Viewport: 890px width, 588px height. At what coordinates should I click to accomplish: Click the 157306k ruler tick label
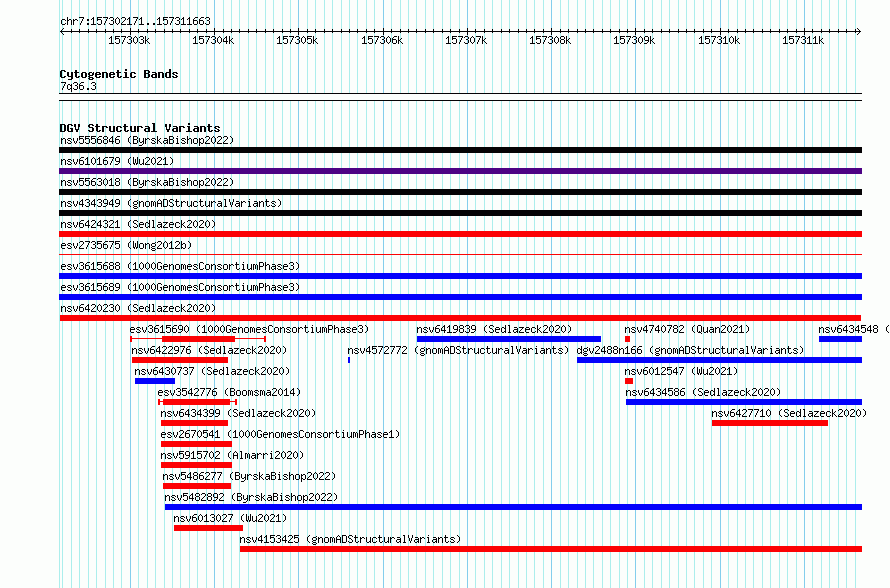coord(382,40)
